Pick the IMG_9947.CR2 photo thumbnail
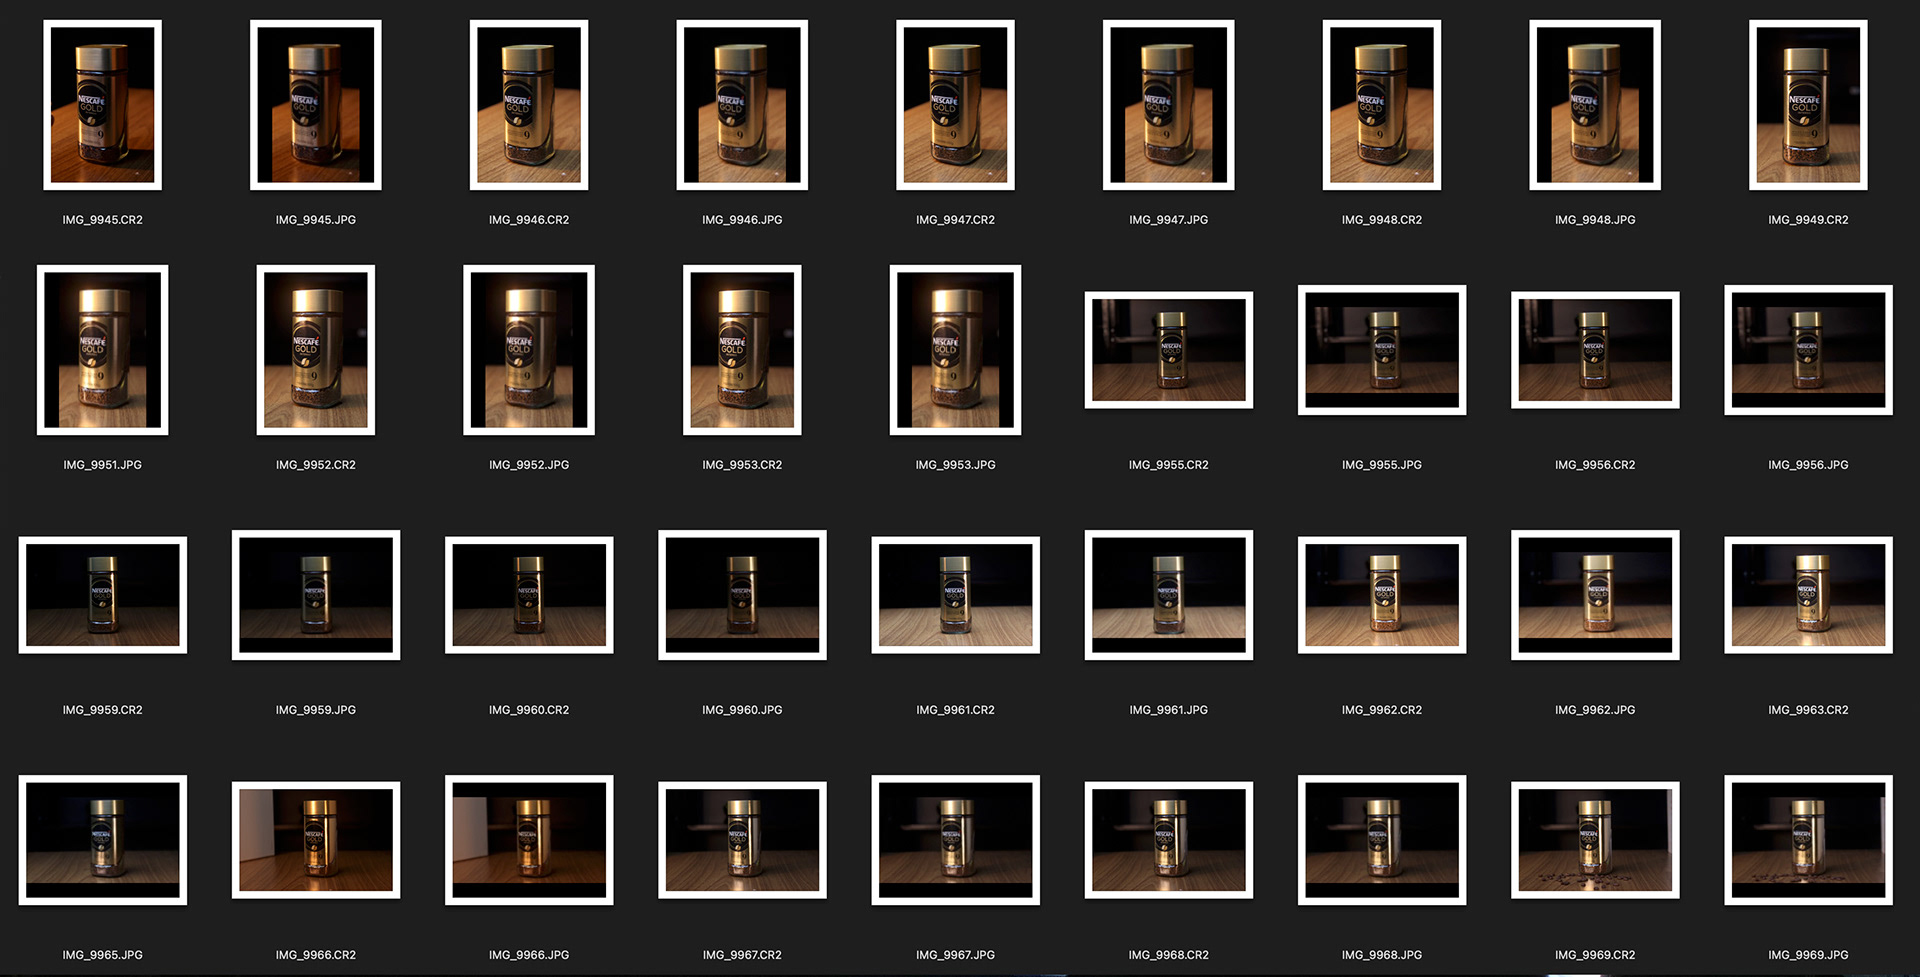The height and width of the screenshot is (977, 1920). (955, 105)
